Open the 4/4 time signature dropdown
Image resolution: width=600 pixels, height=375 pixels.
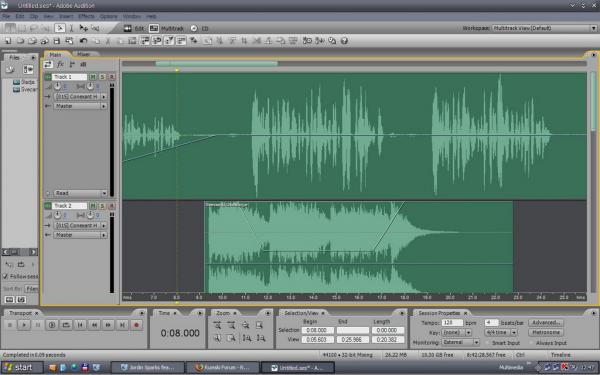tap(501, 333)
